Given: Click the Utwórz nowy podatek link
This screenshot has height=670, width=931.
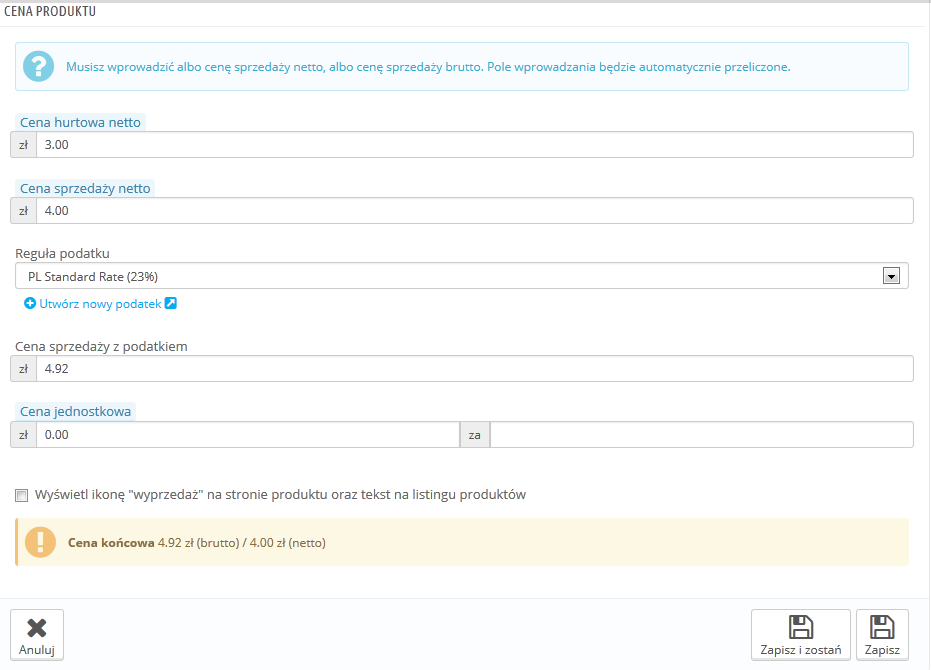Looking at the screenshot, I should tap(100, 304).
